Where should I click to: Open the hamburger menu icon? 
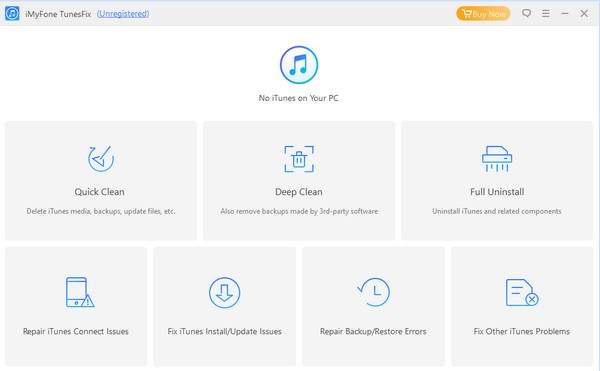pos(546,14)
